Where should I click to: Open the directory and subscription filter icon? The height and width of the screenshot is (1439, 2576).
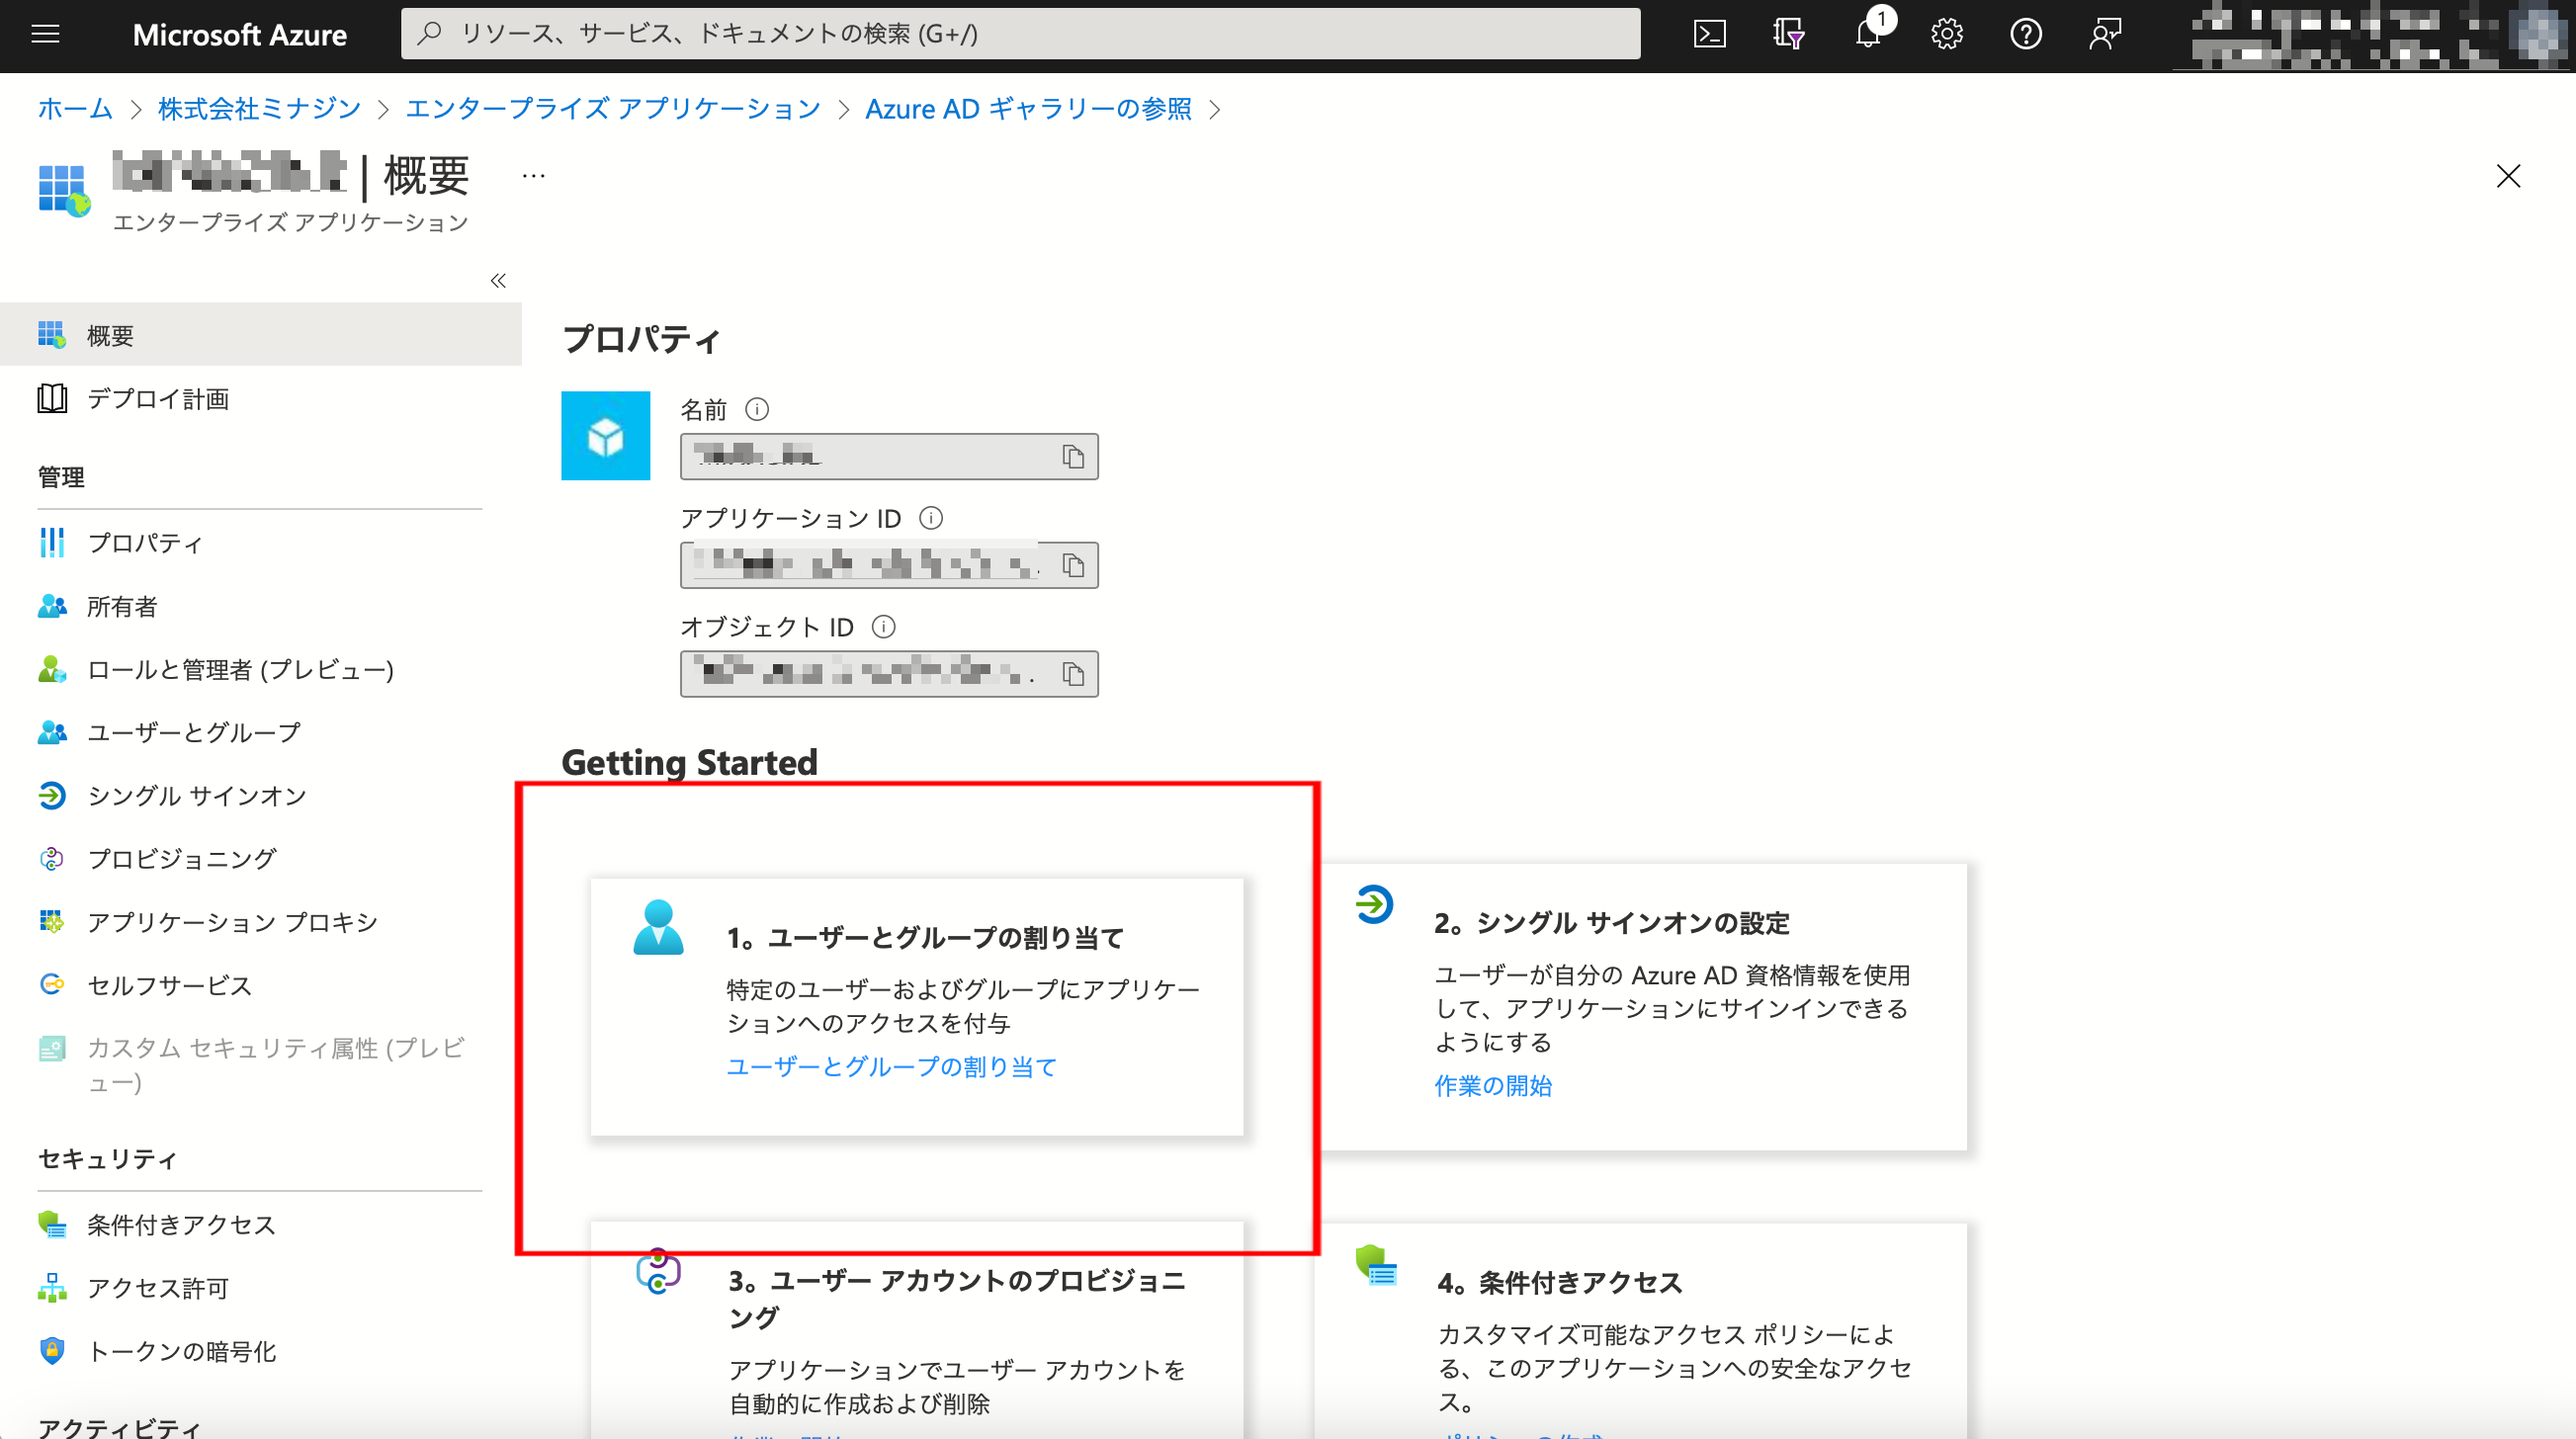[1788, 35]
